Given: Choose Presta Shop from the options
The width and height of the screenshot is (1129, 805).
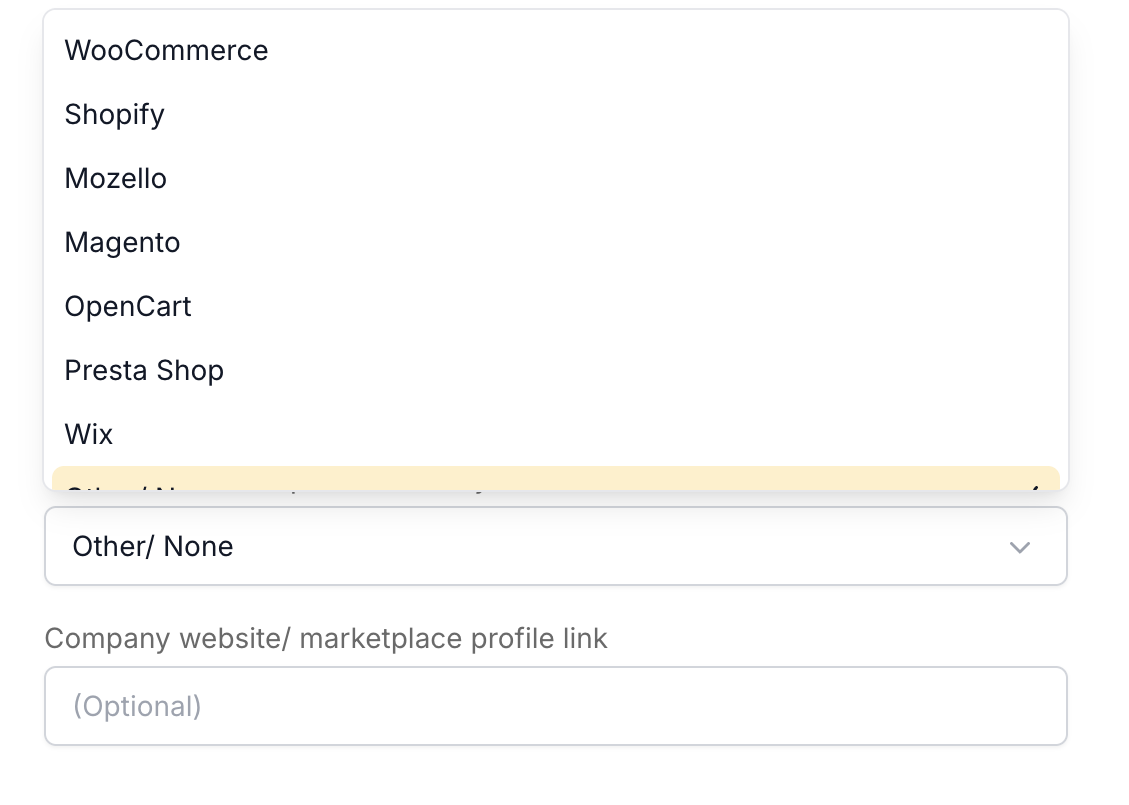Looking at the screenshot, I should [x=144, y=370].
